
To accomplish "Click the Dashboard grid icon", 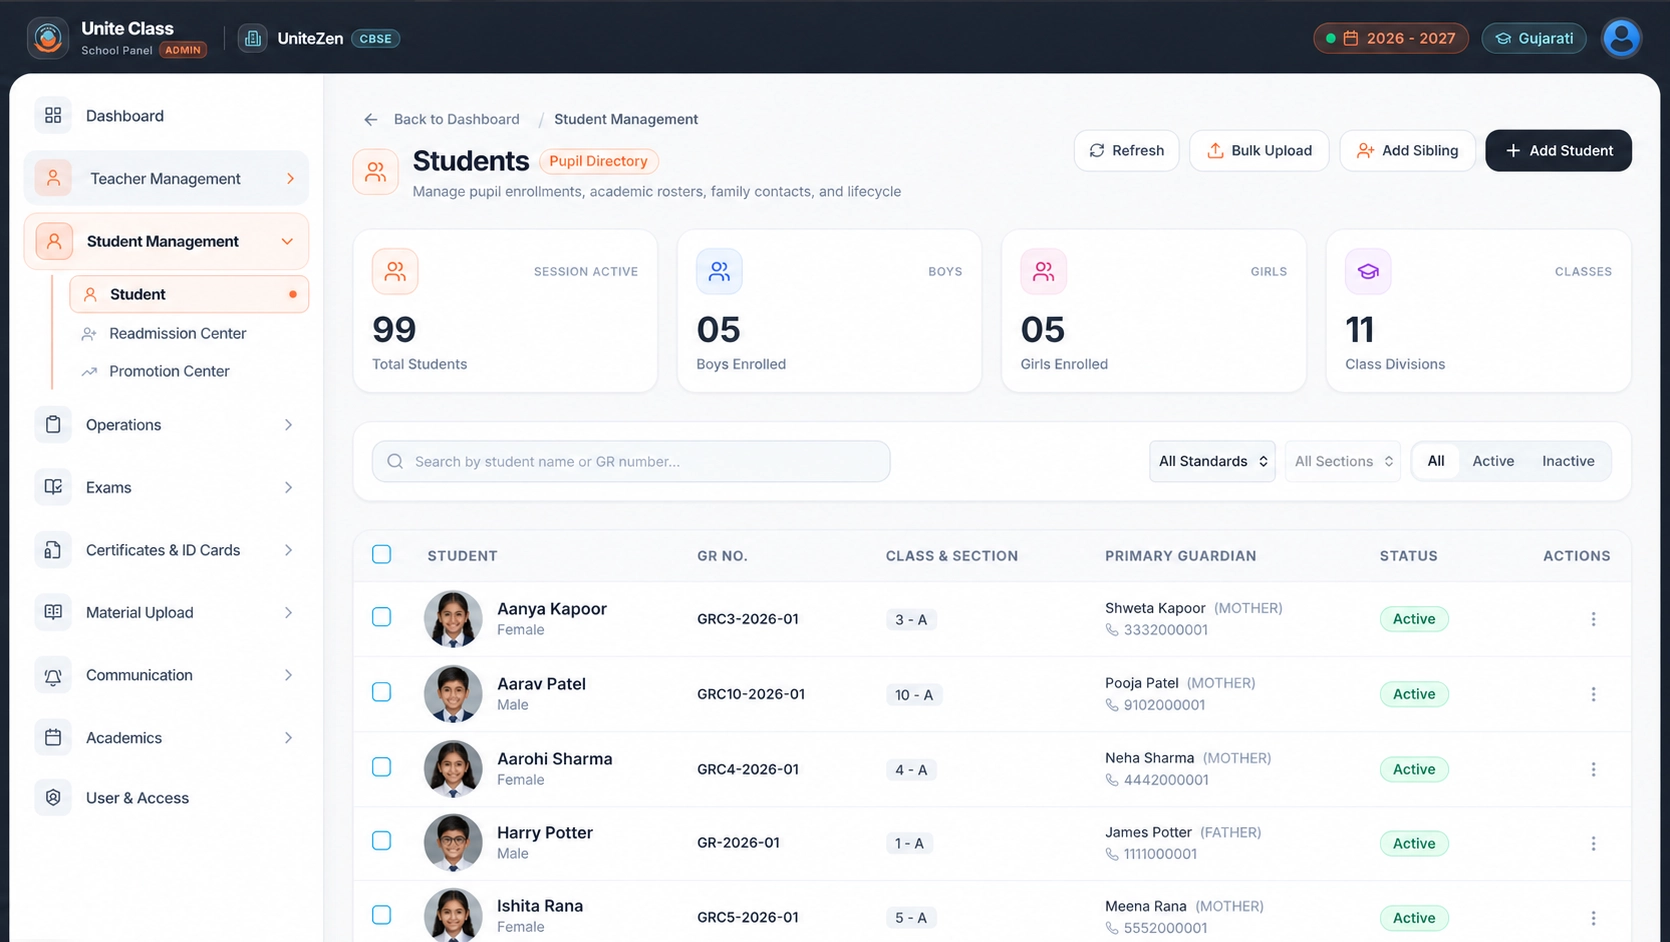I will click(x=53, y=116).
